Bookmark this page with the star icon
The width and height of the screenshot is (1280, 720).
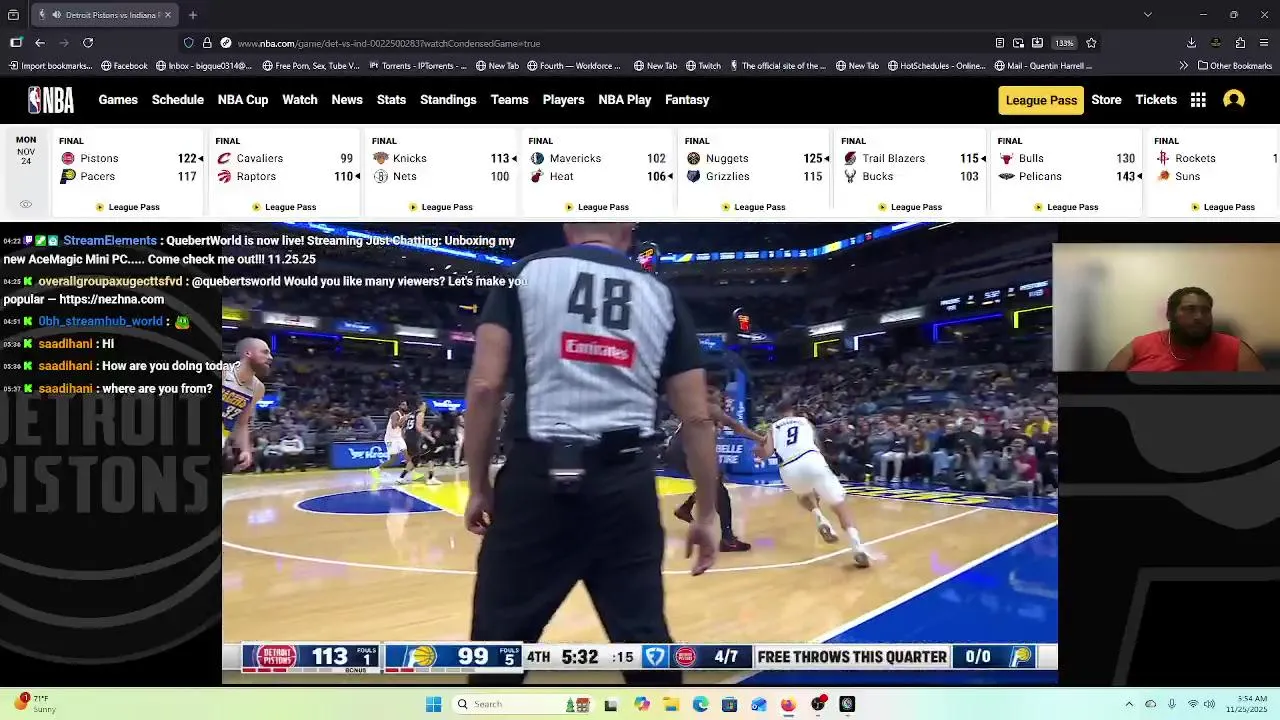click(1091, 43)
